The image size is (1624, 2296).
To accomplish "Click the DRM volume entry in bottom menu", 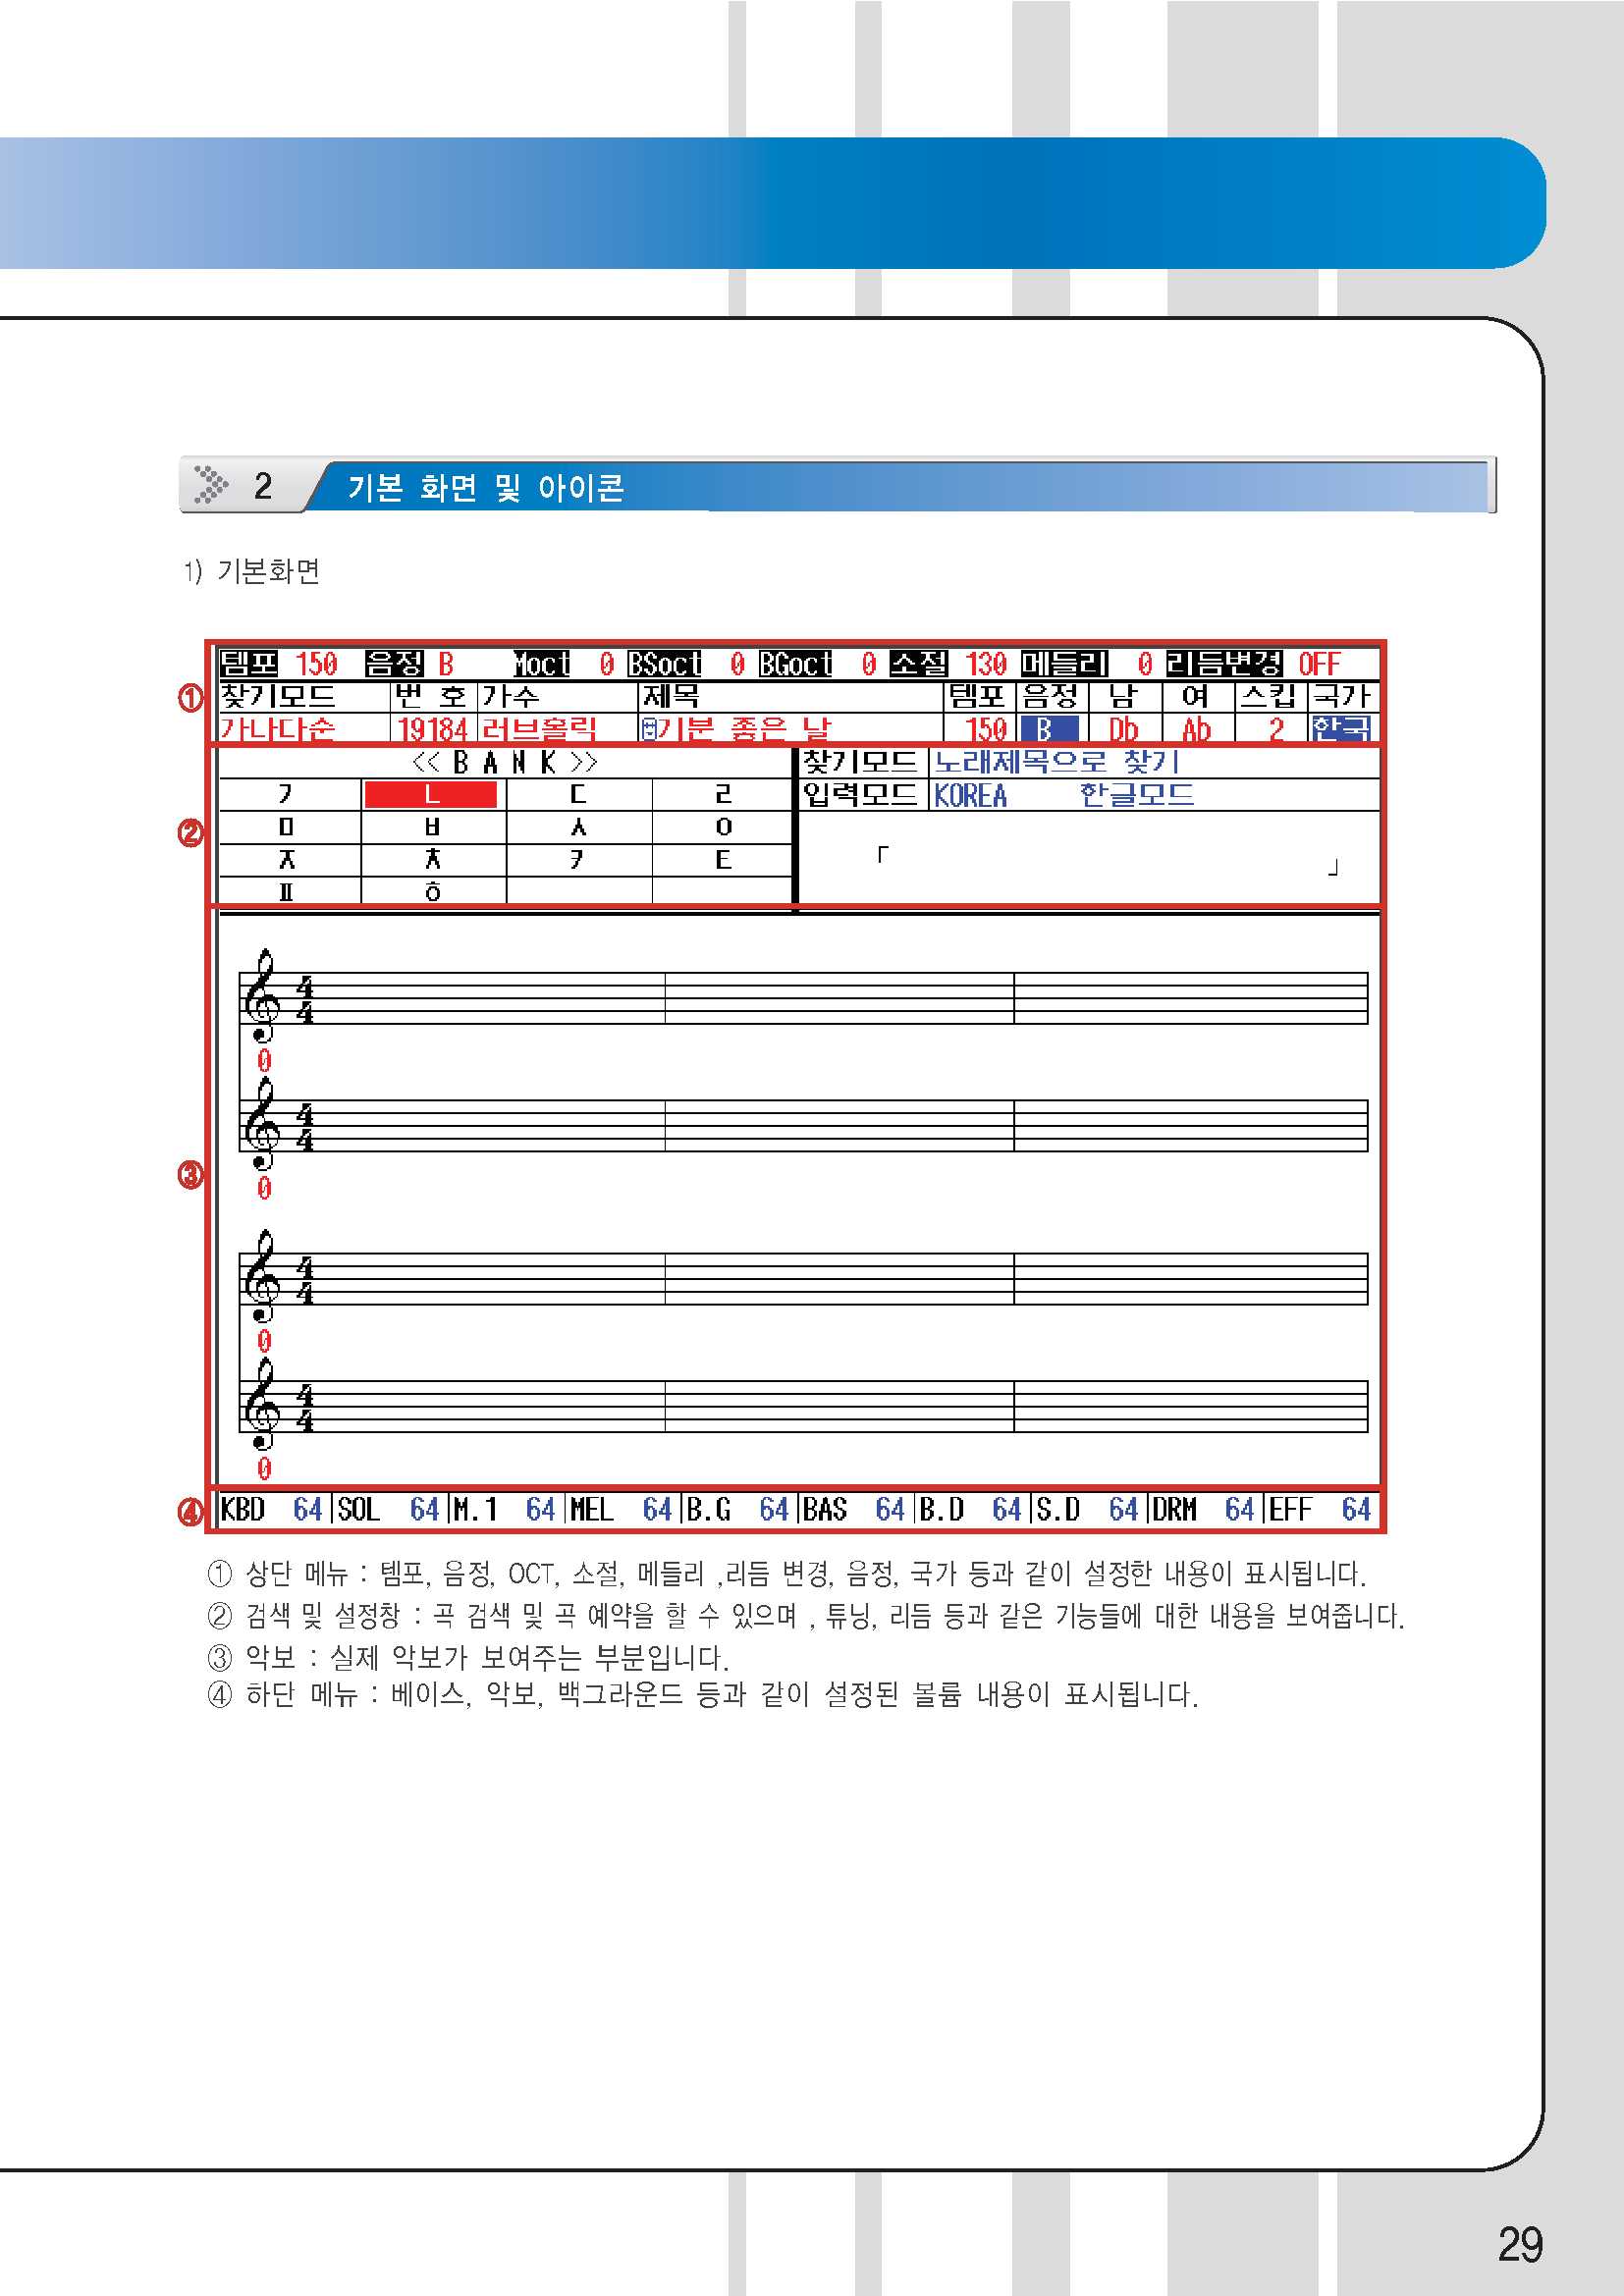I will (1204, 1509).
